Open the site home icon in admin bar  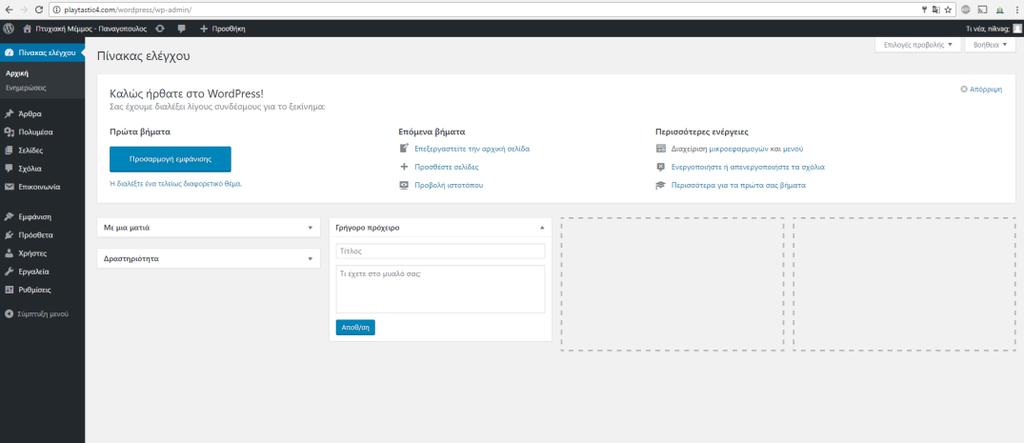click(x=27, y=29)
